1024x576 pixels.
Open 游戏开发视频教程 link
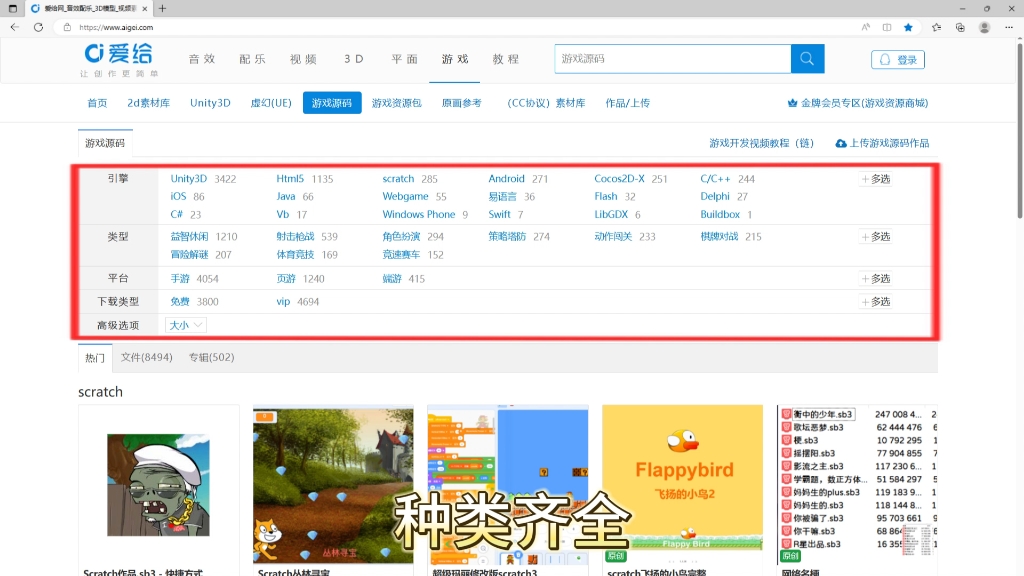tap(761, 143)
